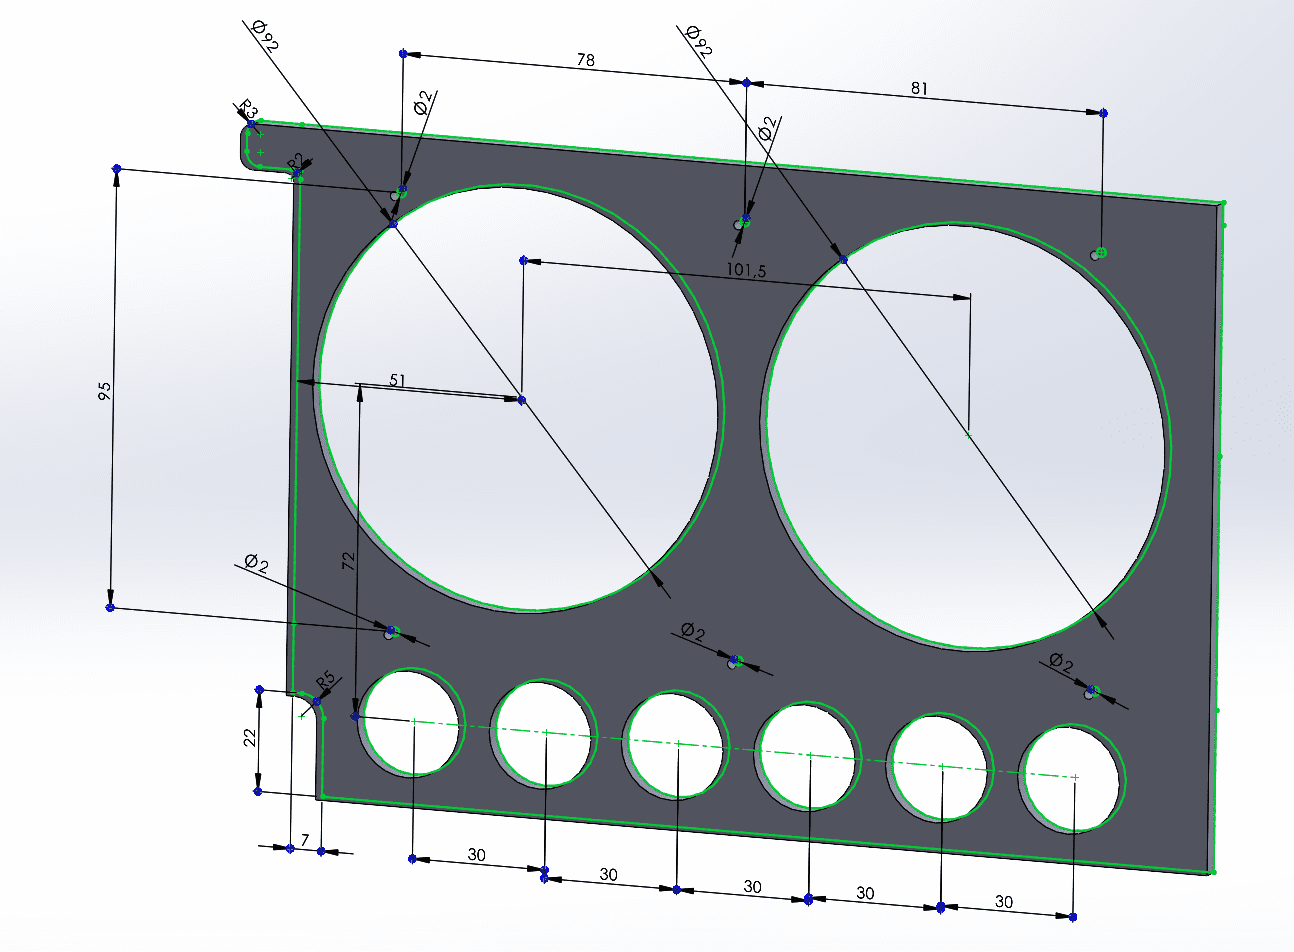This screenshot has height=952, width=1294.
Task: Select the second 30 spacing dimension from the left
Action: pyautogui.click(x=608, y=874)
